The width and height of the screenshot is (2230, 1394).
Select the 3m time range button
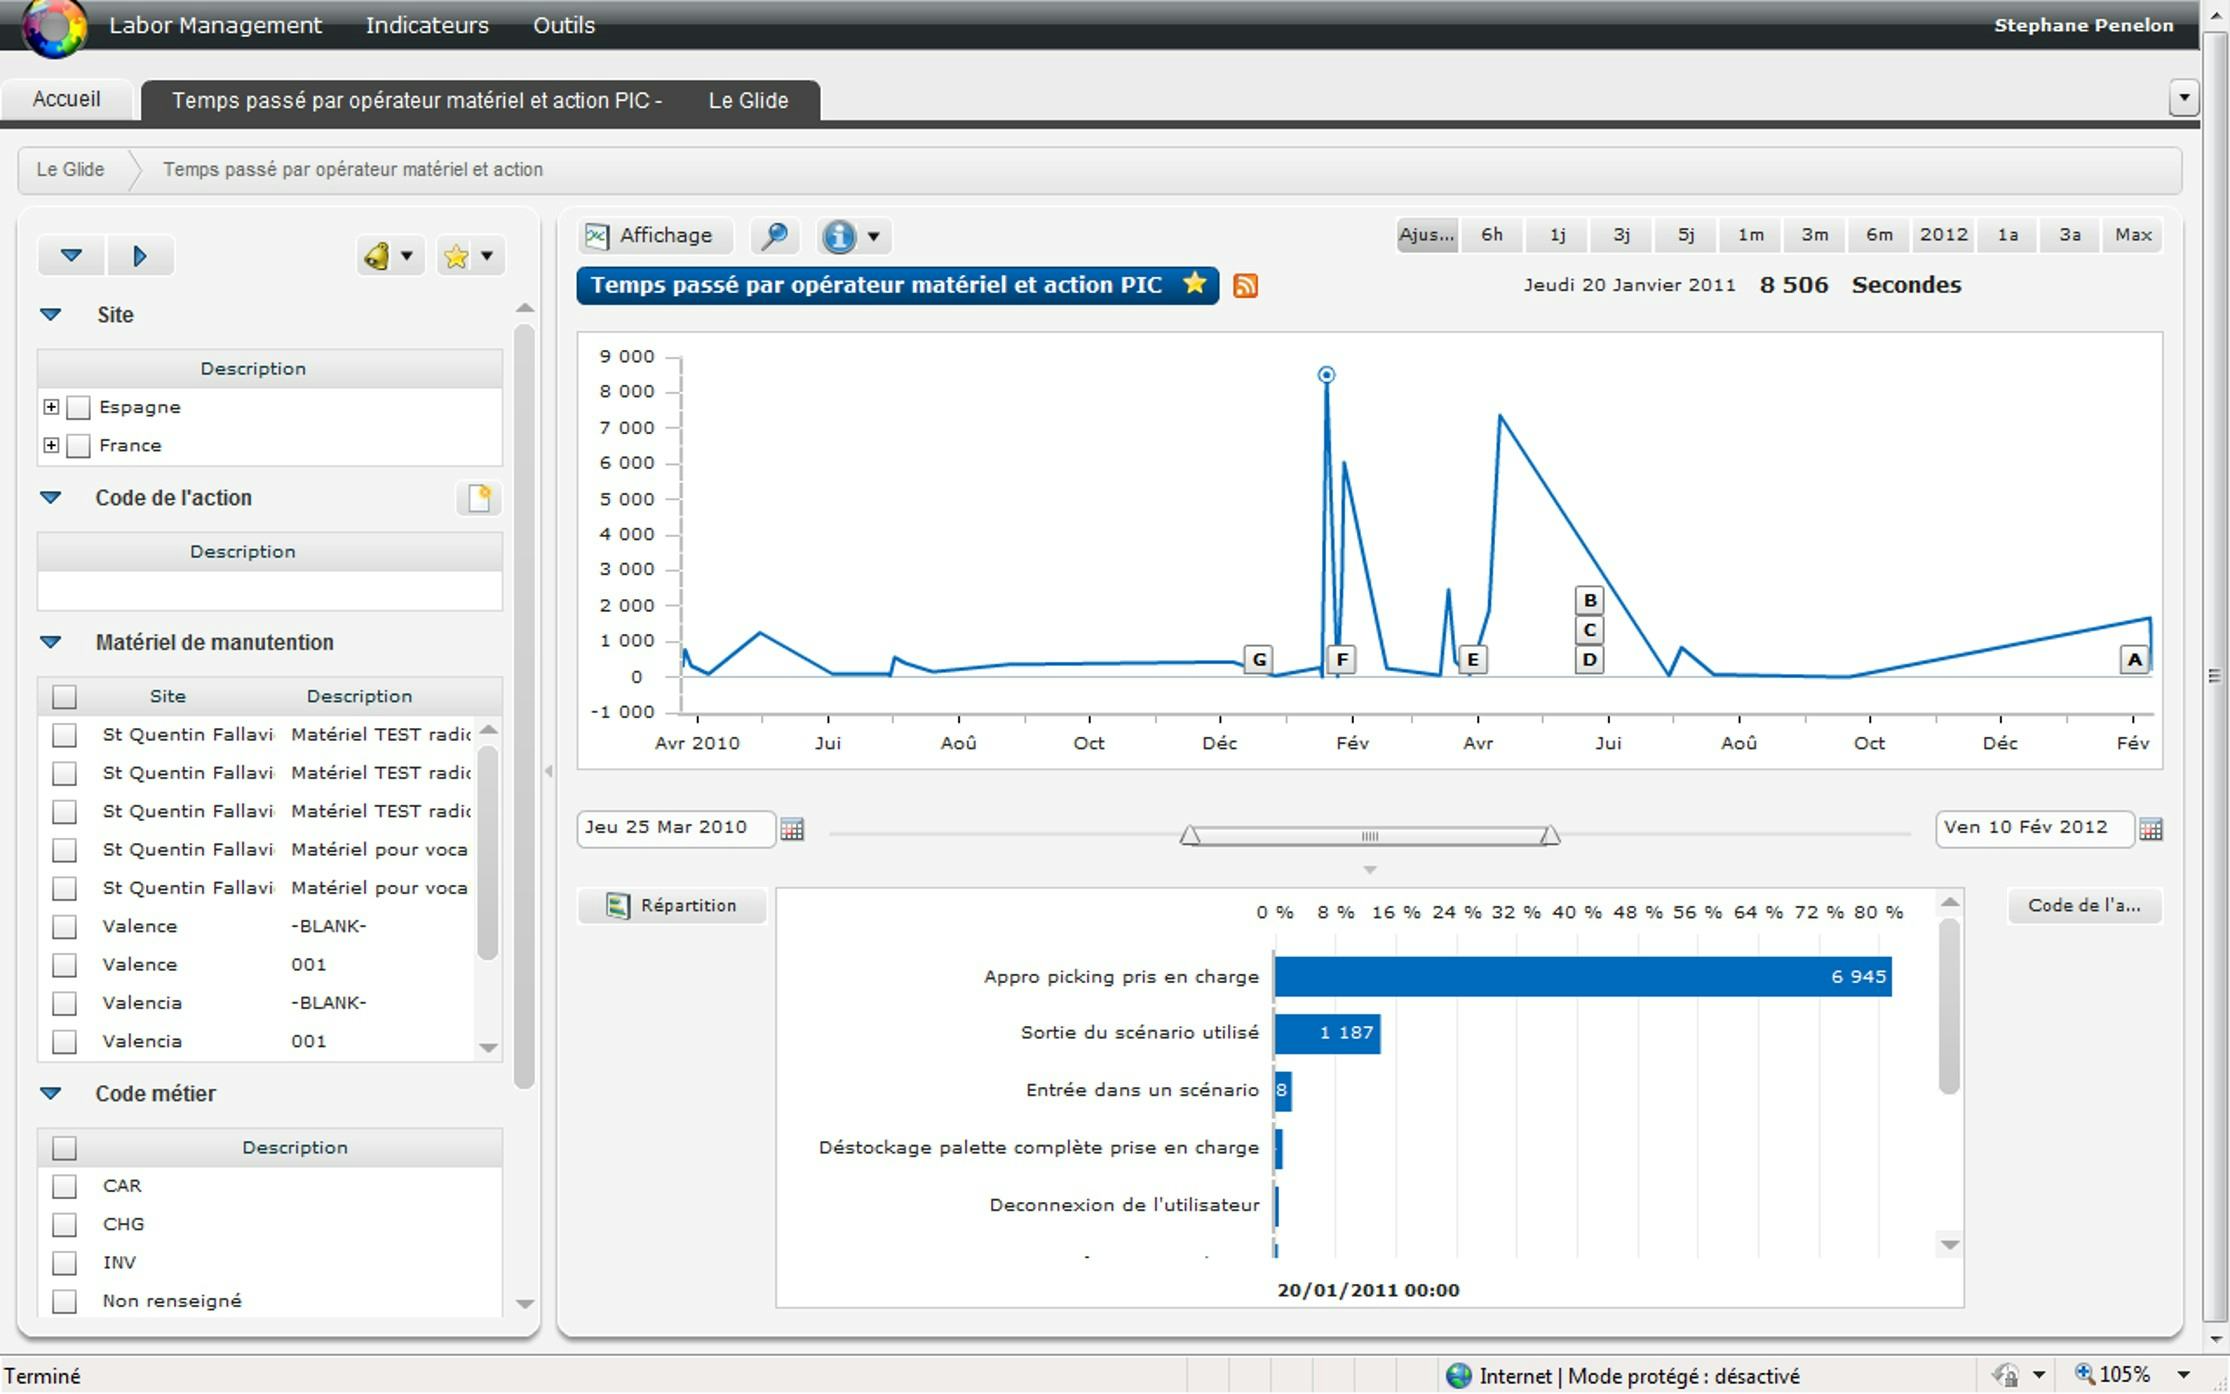click(x=1814, y=235)
